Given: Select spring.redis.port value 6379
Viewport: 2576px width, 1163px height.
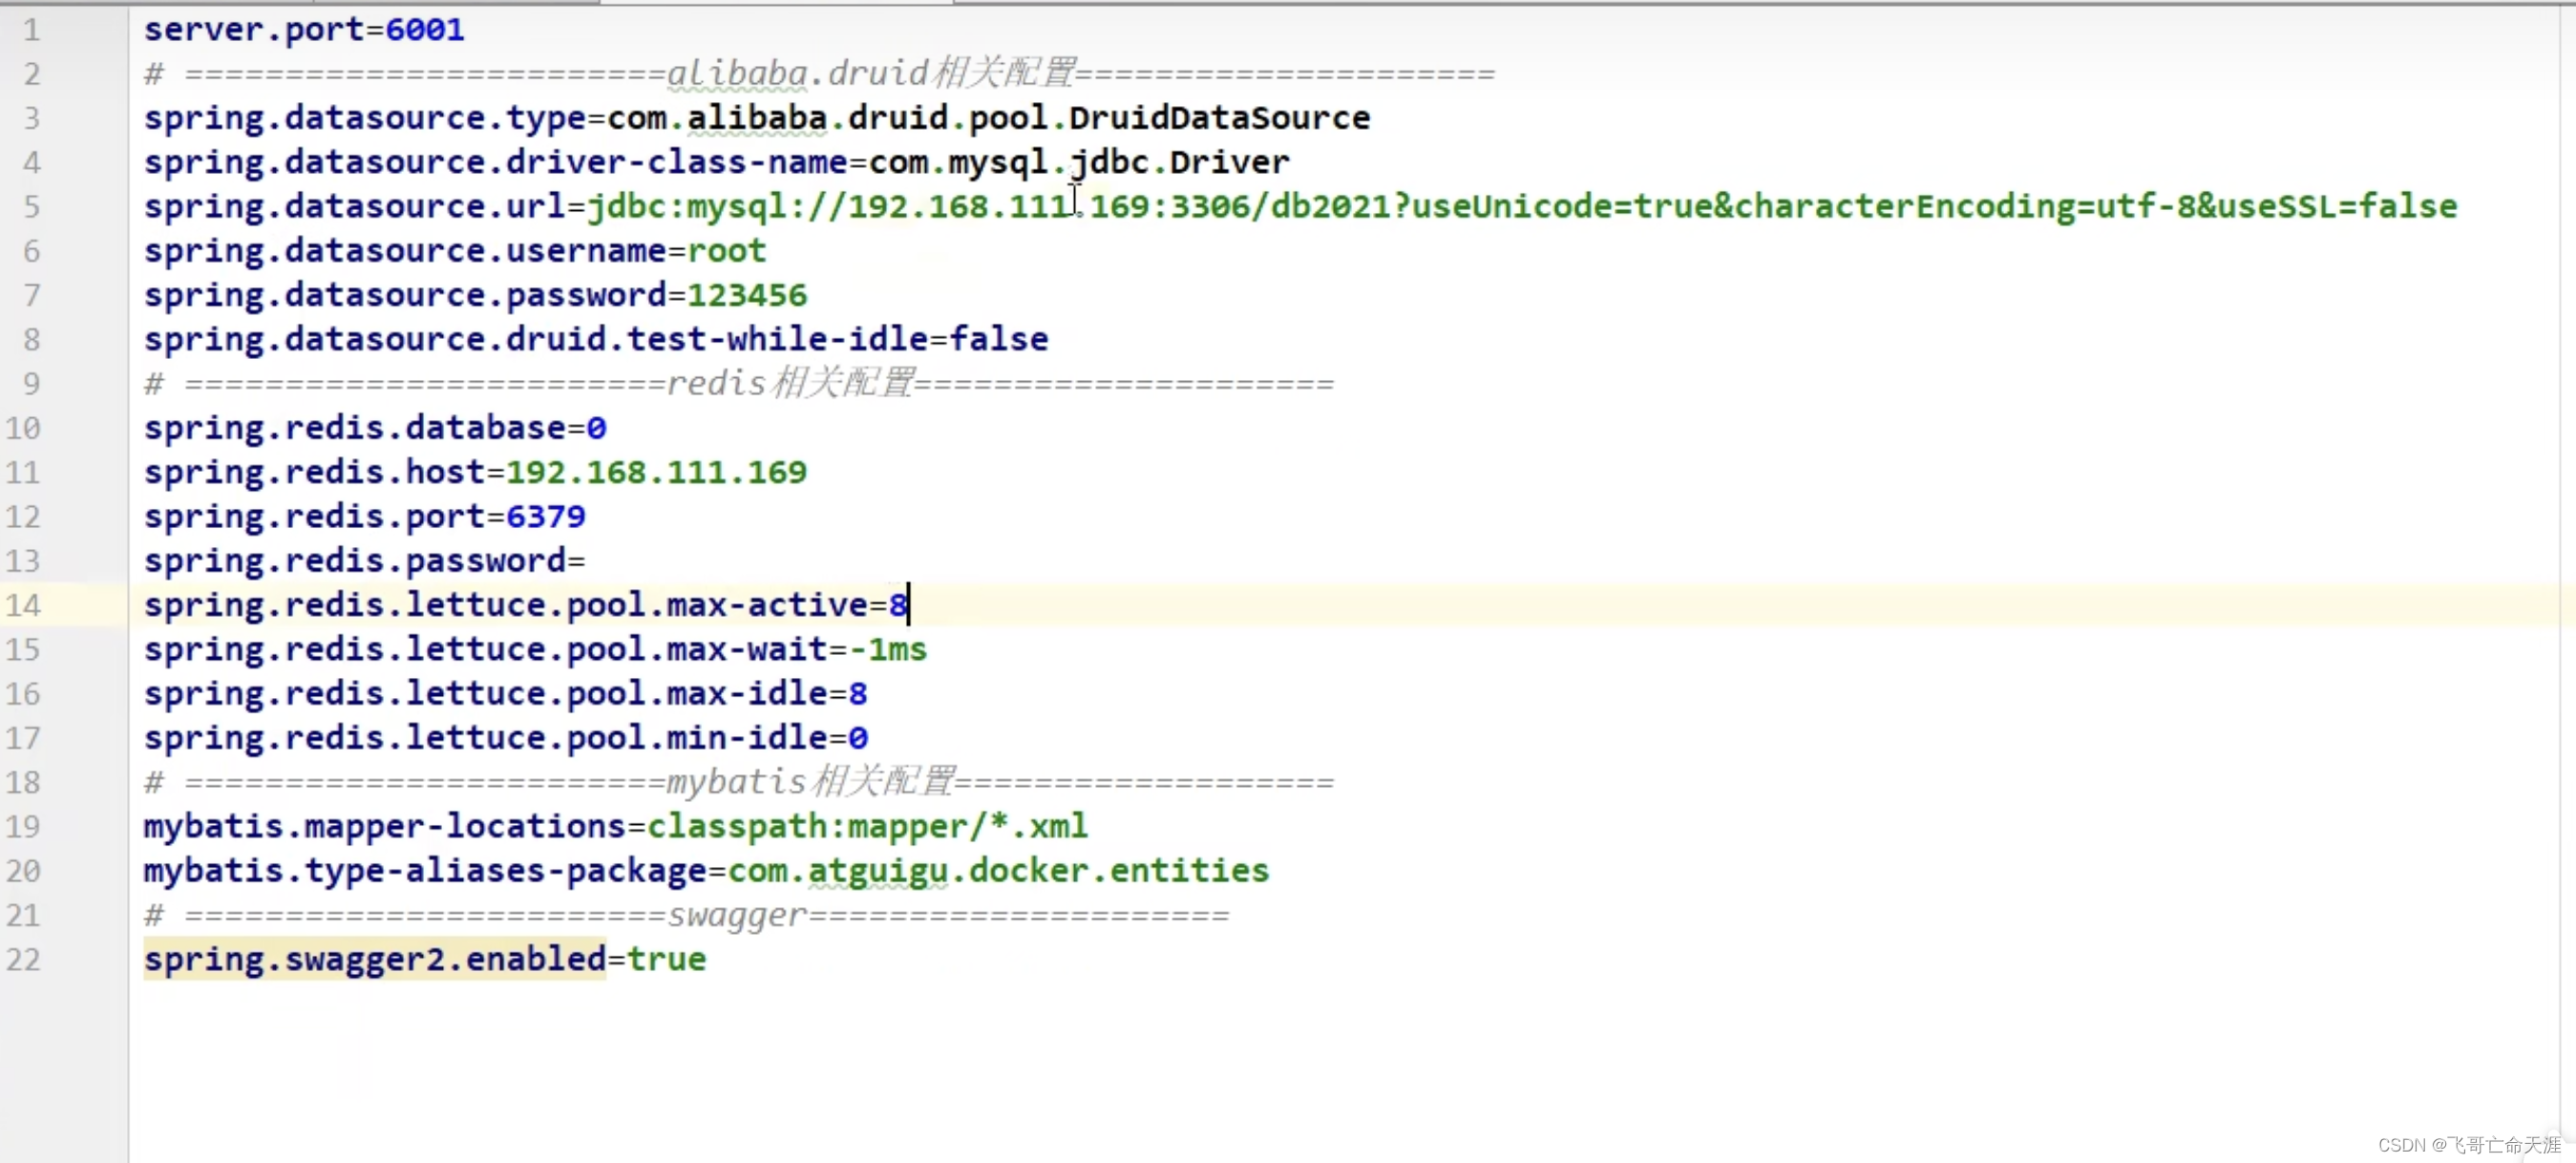Looking at the screenshot, I should click(544, 514).
